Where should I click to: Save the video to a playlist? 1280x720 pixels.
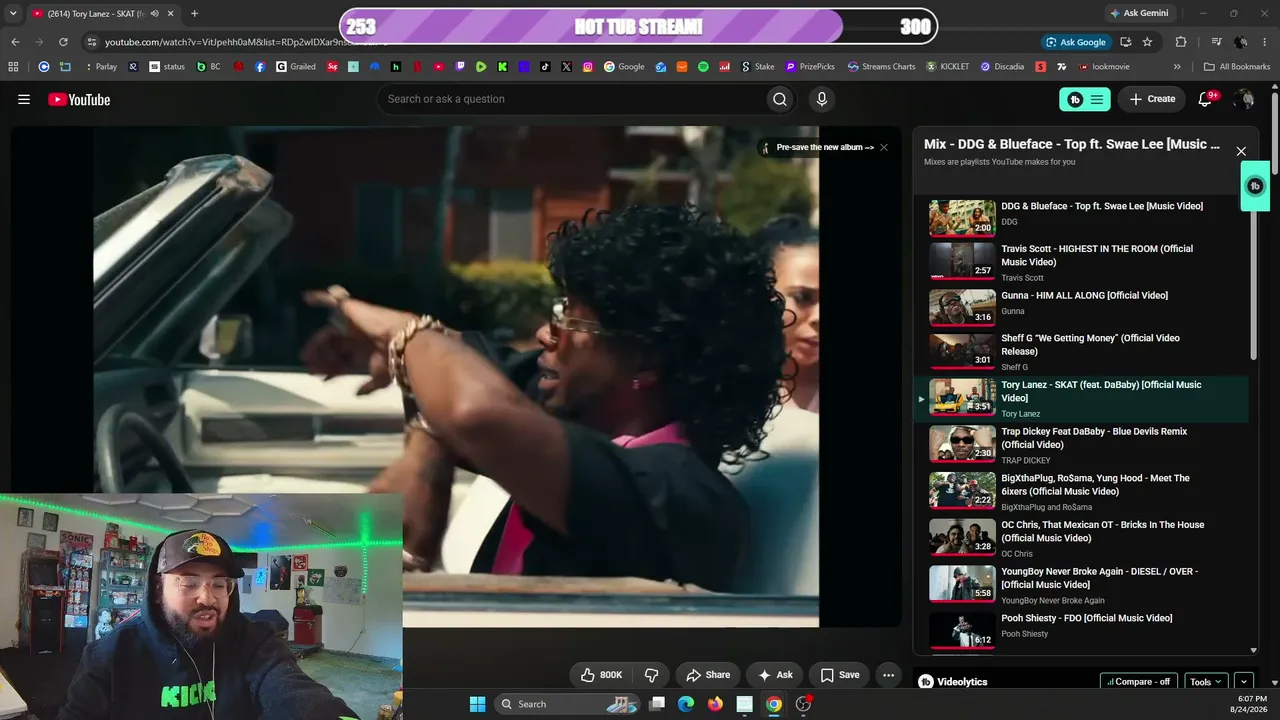840,675
